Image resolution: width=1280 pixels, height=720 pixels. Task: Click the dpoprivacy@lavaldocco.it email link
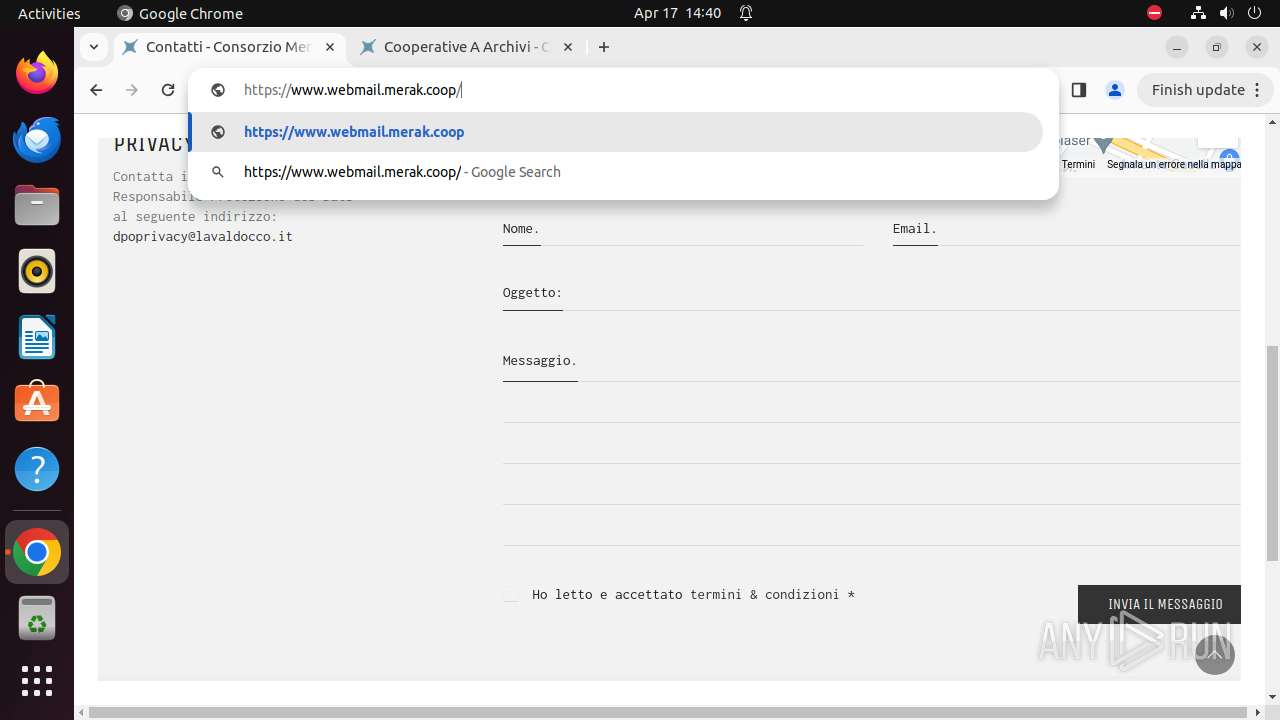[x=203, y=237]
